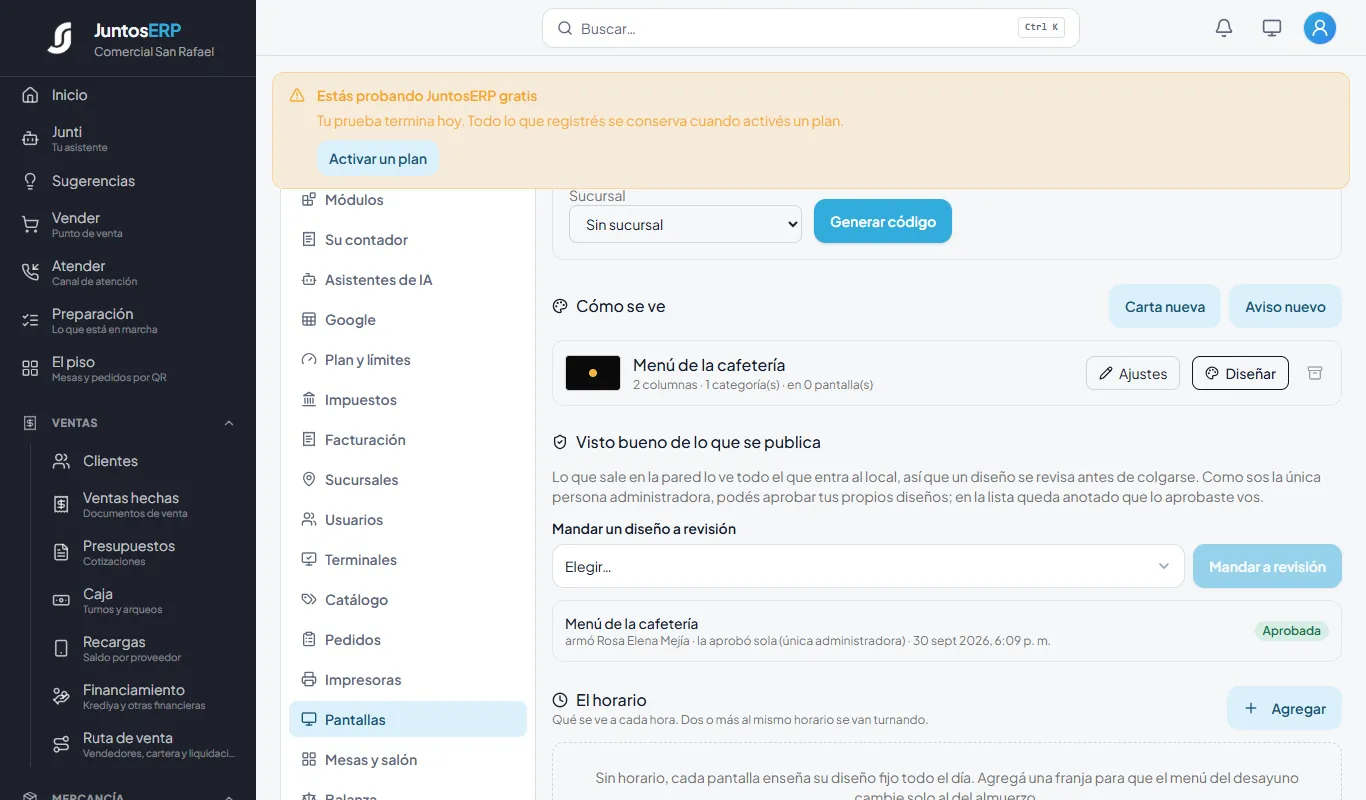Click Mandar a revisión button
This screenshot has width=1366, height=800.
[x=1267, y=566]
